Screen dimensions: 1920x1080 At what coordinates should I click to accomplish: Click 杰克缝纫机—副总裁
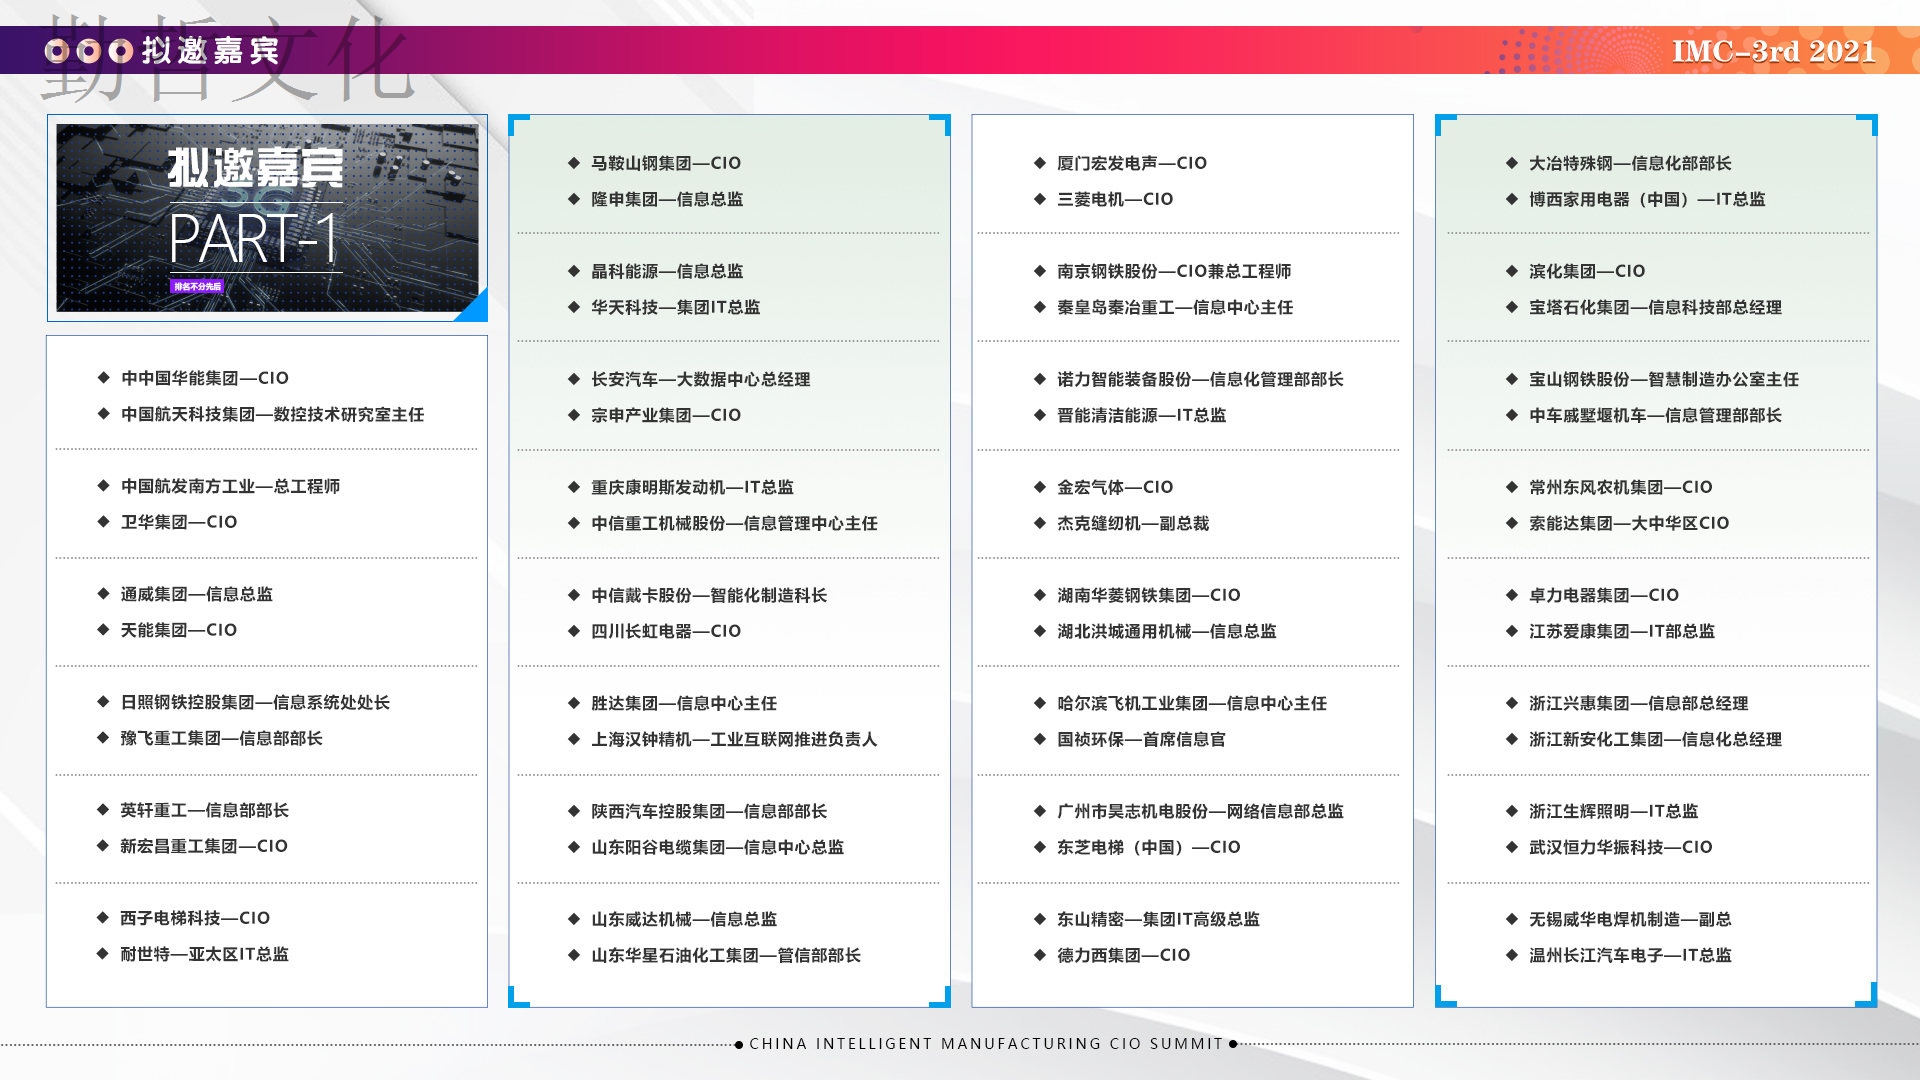[x=1133, y=523]
